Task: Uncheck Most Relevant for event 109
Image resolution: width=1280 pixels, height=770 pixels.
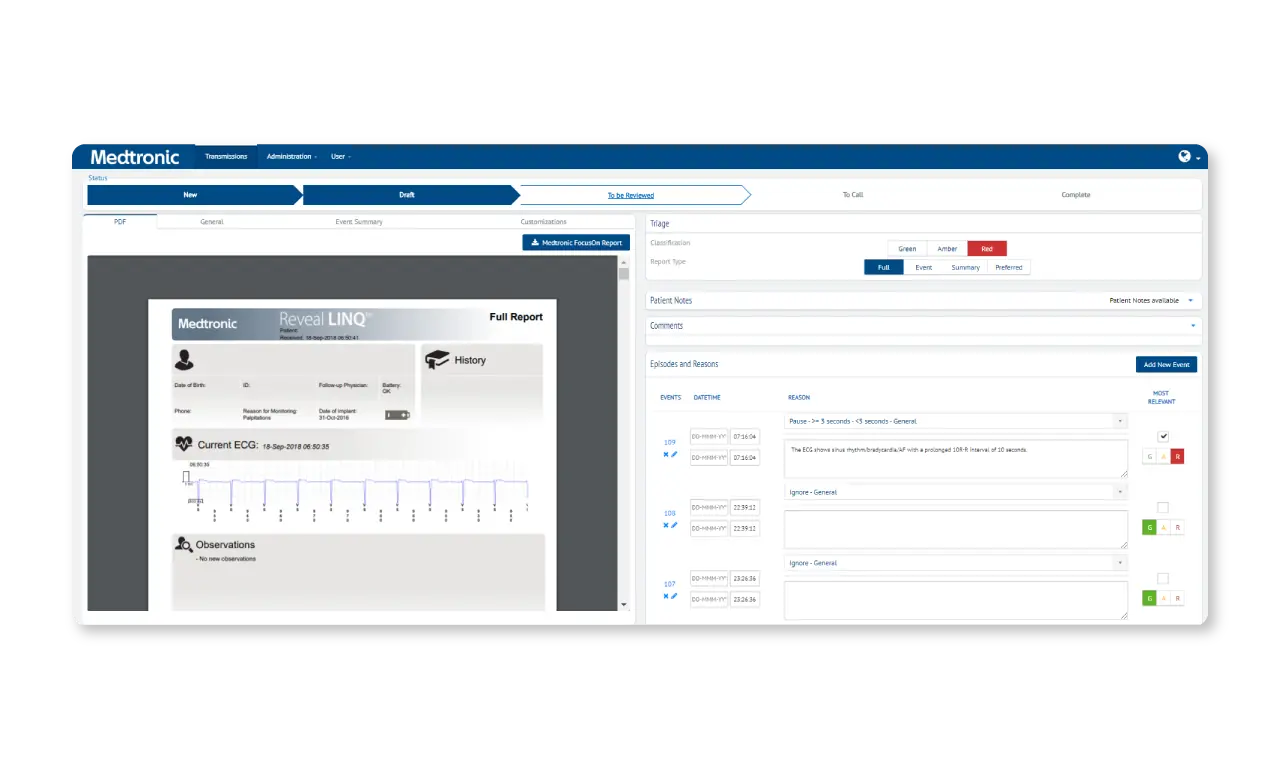Action: [x=1163, y=436]
